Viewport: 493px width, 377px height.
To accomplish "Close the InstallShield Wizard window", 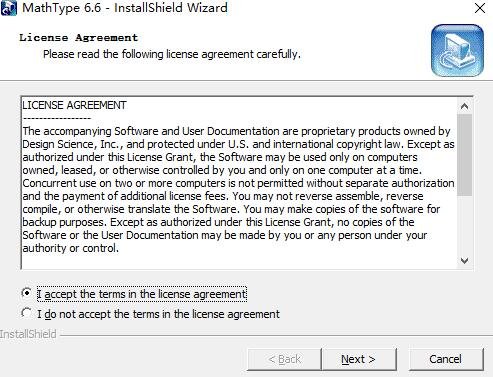I will coord(480,8).
